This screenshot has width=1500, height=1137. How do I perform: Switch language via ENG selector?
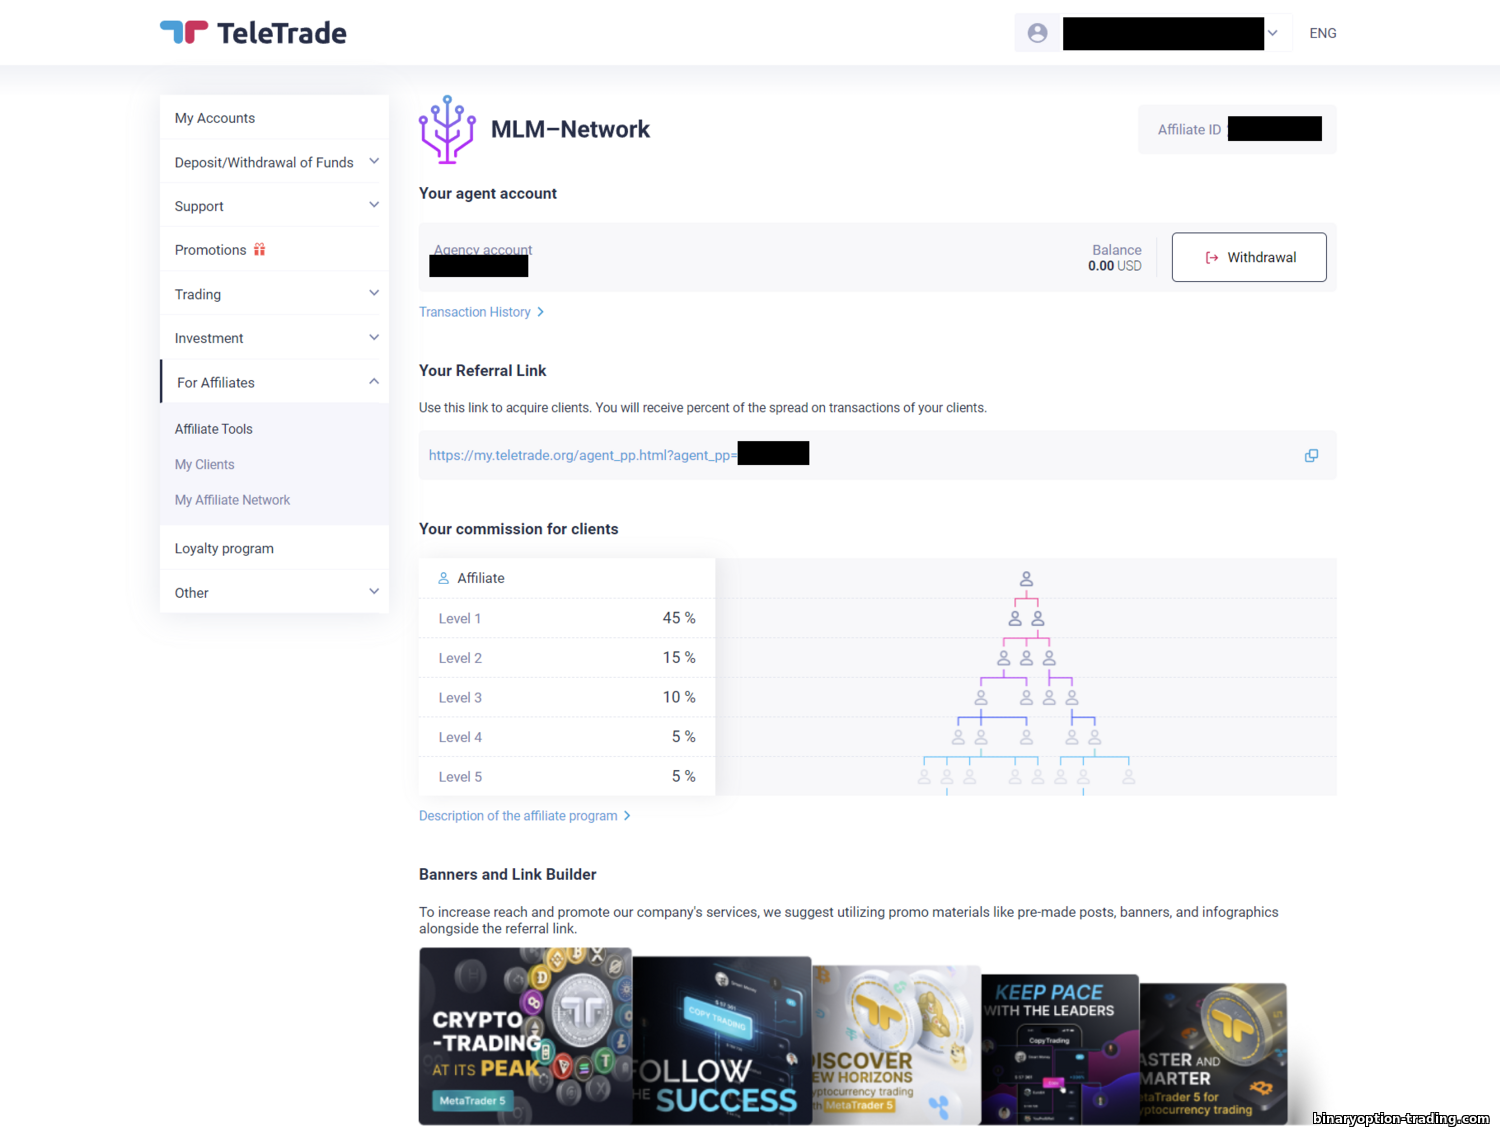1323,33
